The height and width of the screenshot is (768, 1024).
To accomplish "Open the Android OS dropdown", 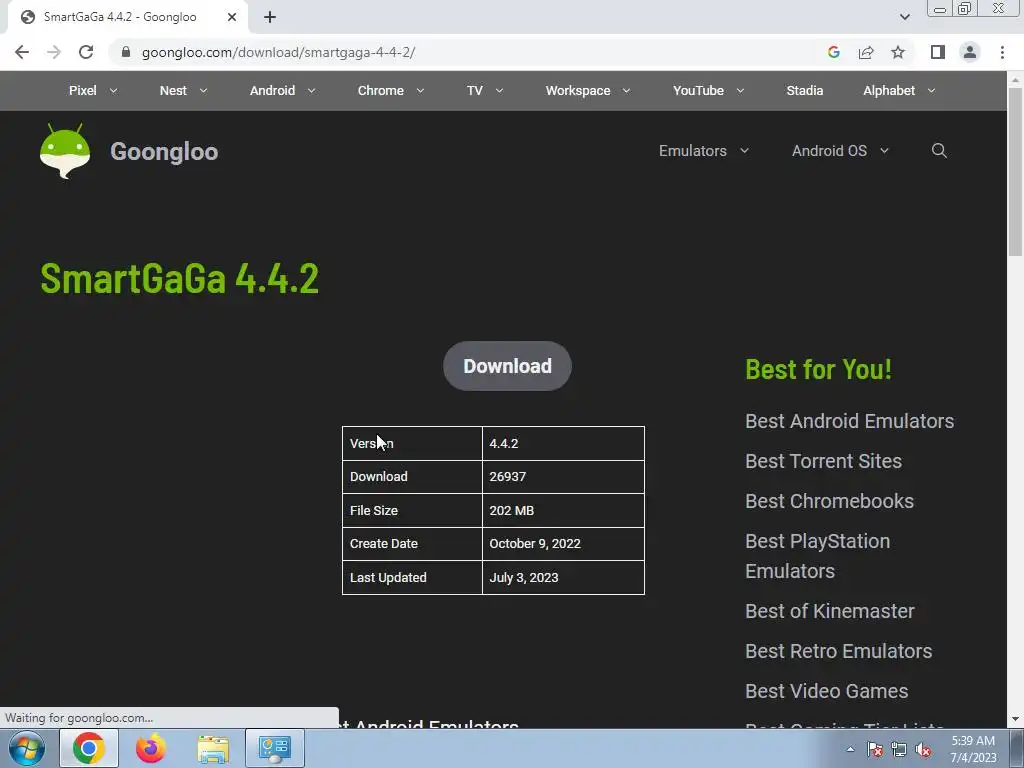I will (x=840, y=151).
